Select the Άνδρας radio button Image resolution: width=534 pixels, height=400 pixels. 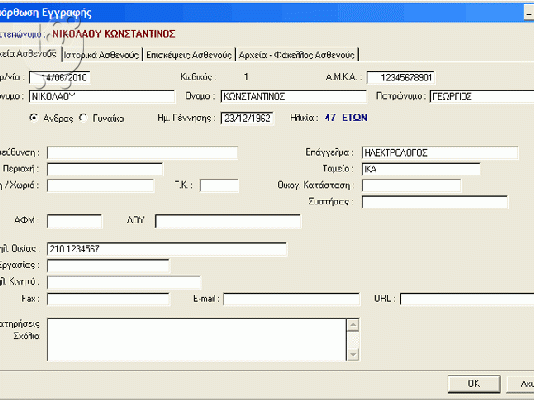click(33, 118)
